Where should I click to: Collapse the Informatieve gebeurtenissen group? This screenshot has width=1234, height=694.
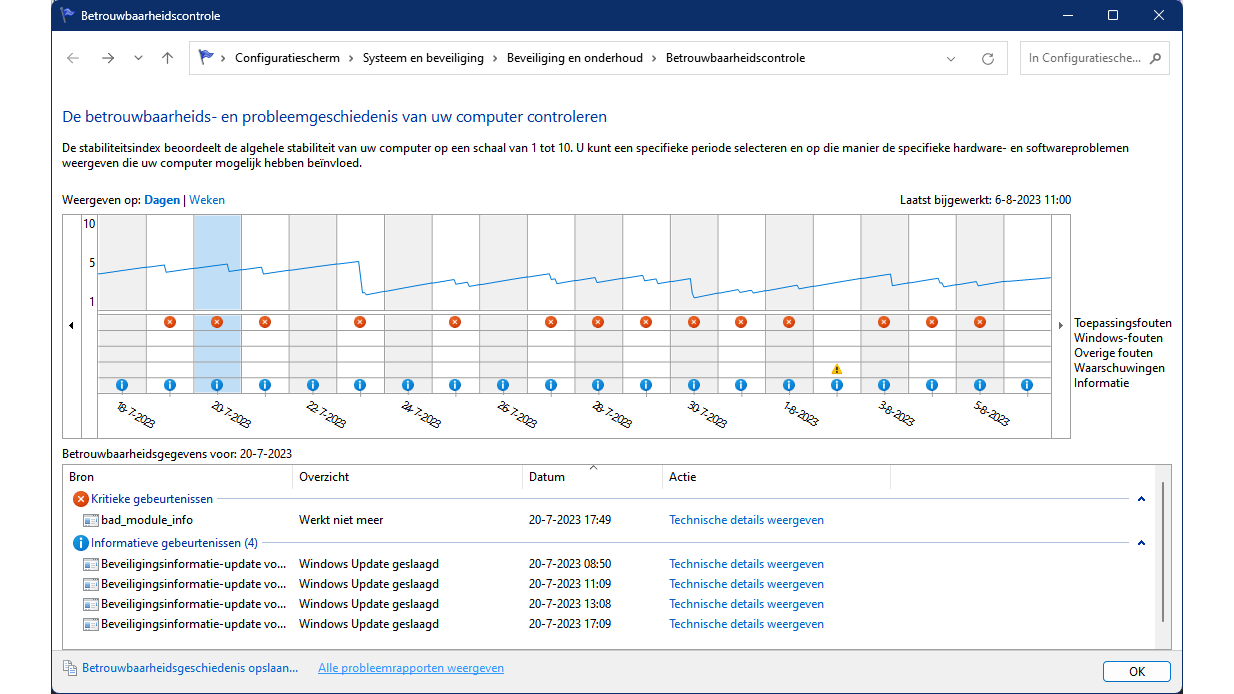(1141, 543)
